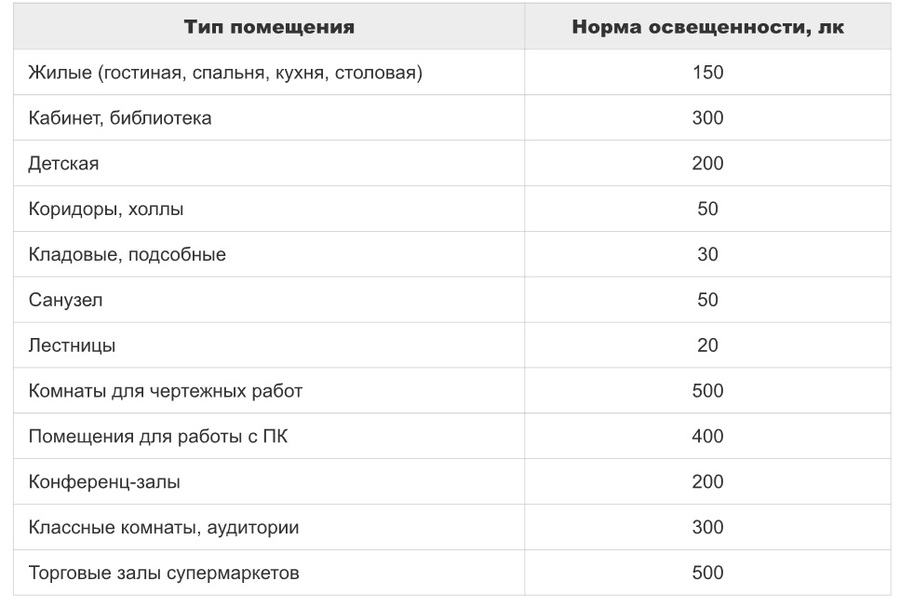Click the value 150 for living rooms
The image size is (900, 608).
707,73
